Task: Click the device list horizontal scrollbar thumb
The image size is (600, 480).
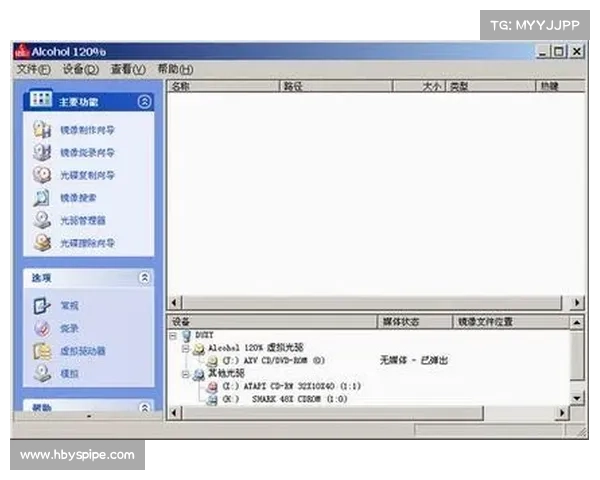Action: (333, 413)
